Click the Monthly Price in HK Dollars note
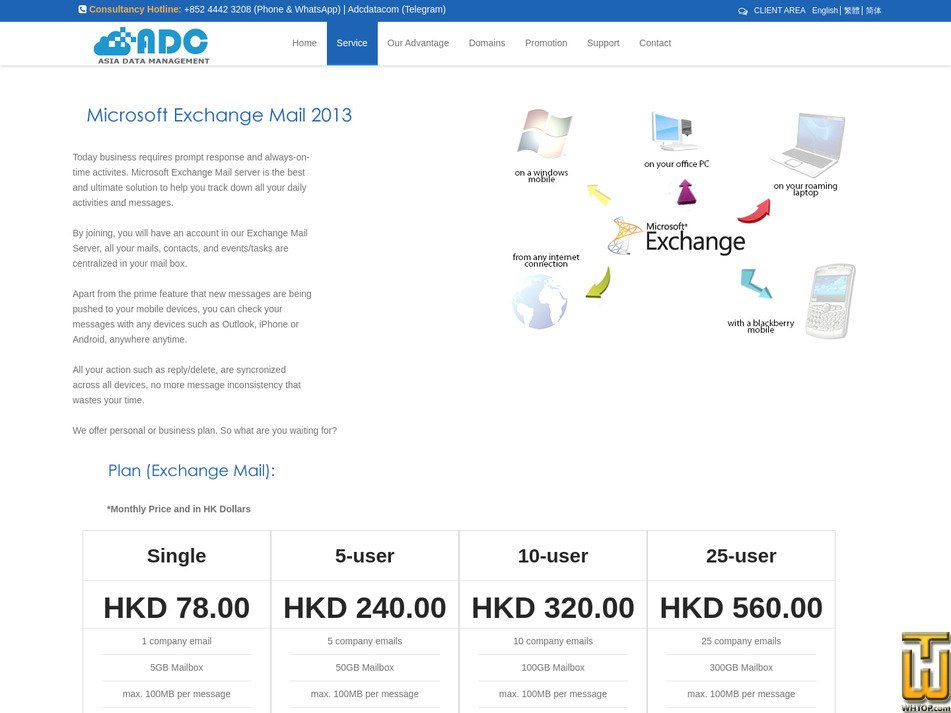951x713 pixels. [x=179, y=509]
